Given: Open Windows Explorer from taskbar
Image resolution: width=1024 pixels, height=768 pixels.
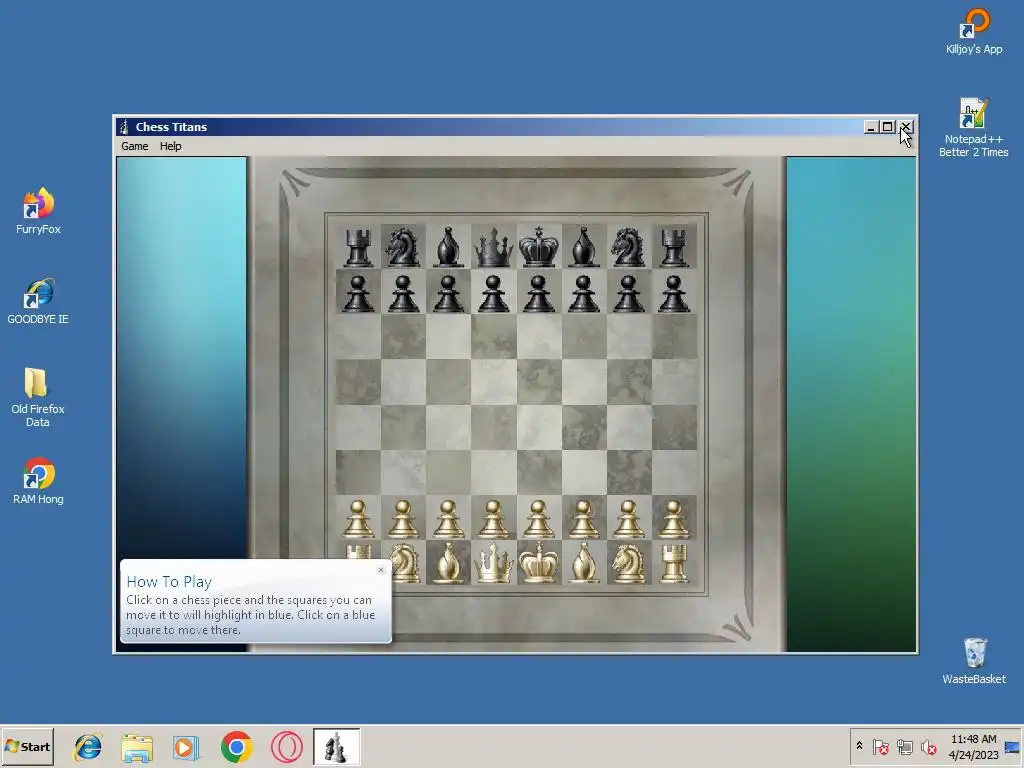Looking at the screenshot, I should coord(137,748).
